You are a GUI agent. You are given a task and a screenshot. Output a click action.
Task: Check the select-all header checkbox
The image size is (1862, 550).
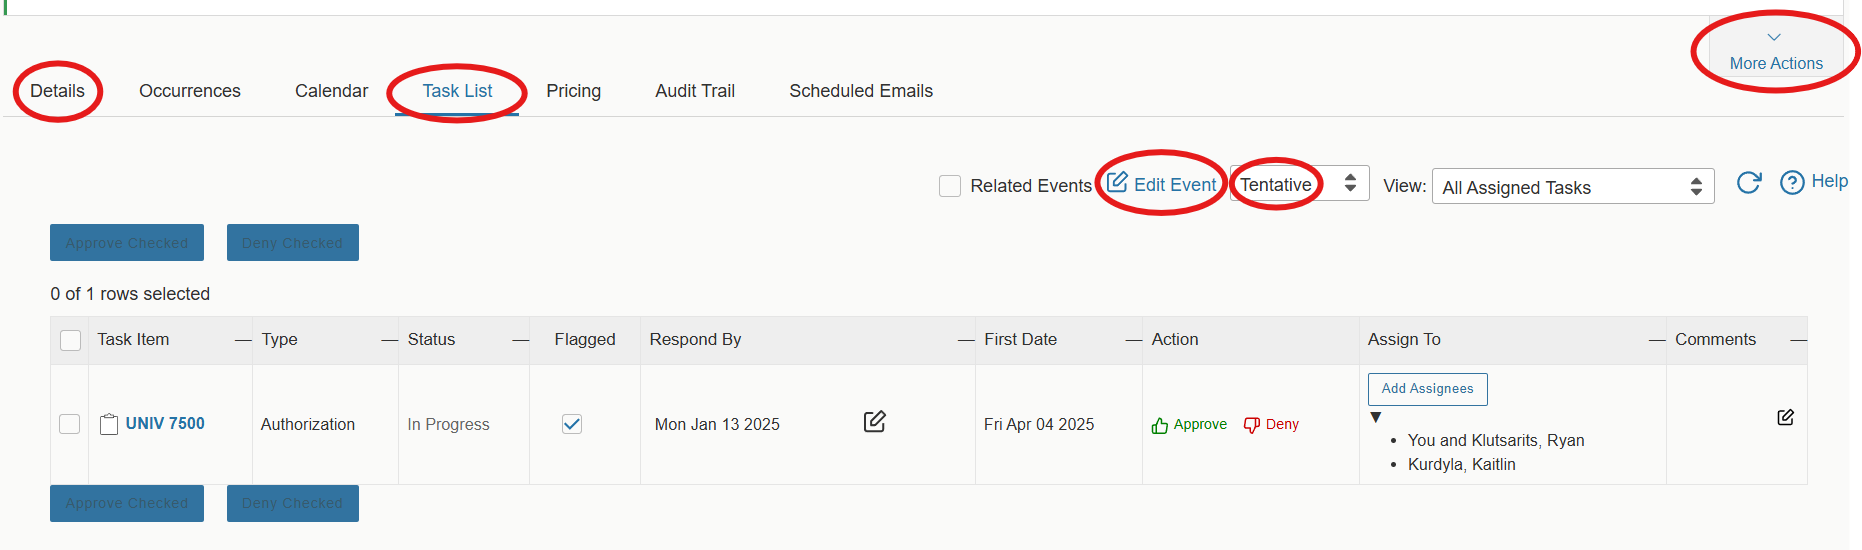(x=71, y=340)
